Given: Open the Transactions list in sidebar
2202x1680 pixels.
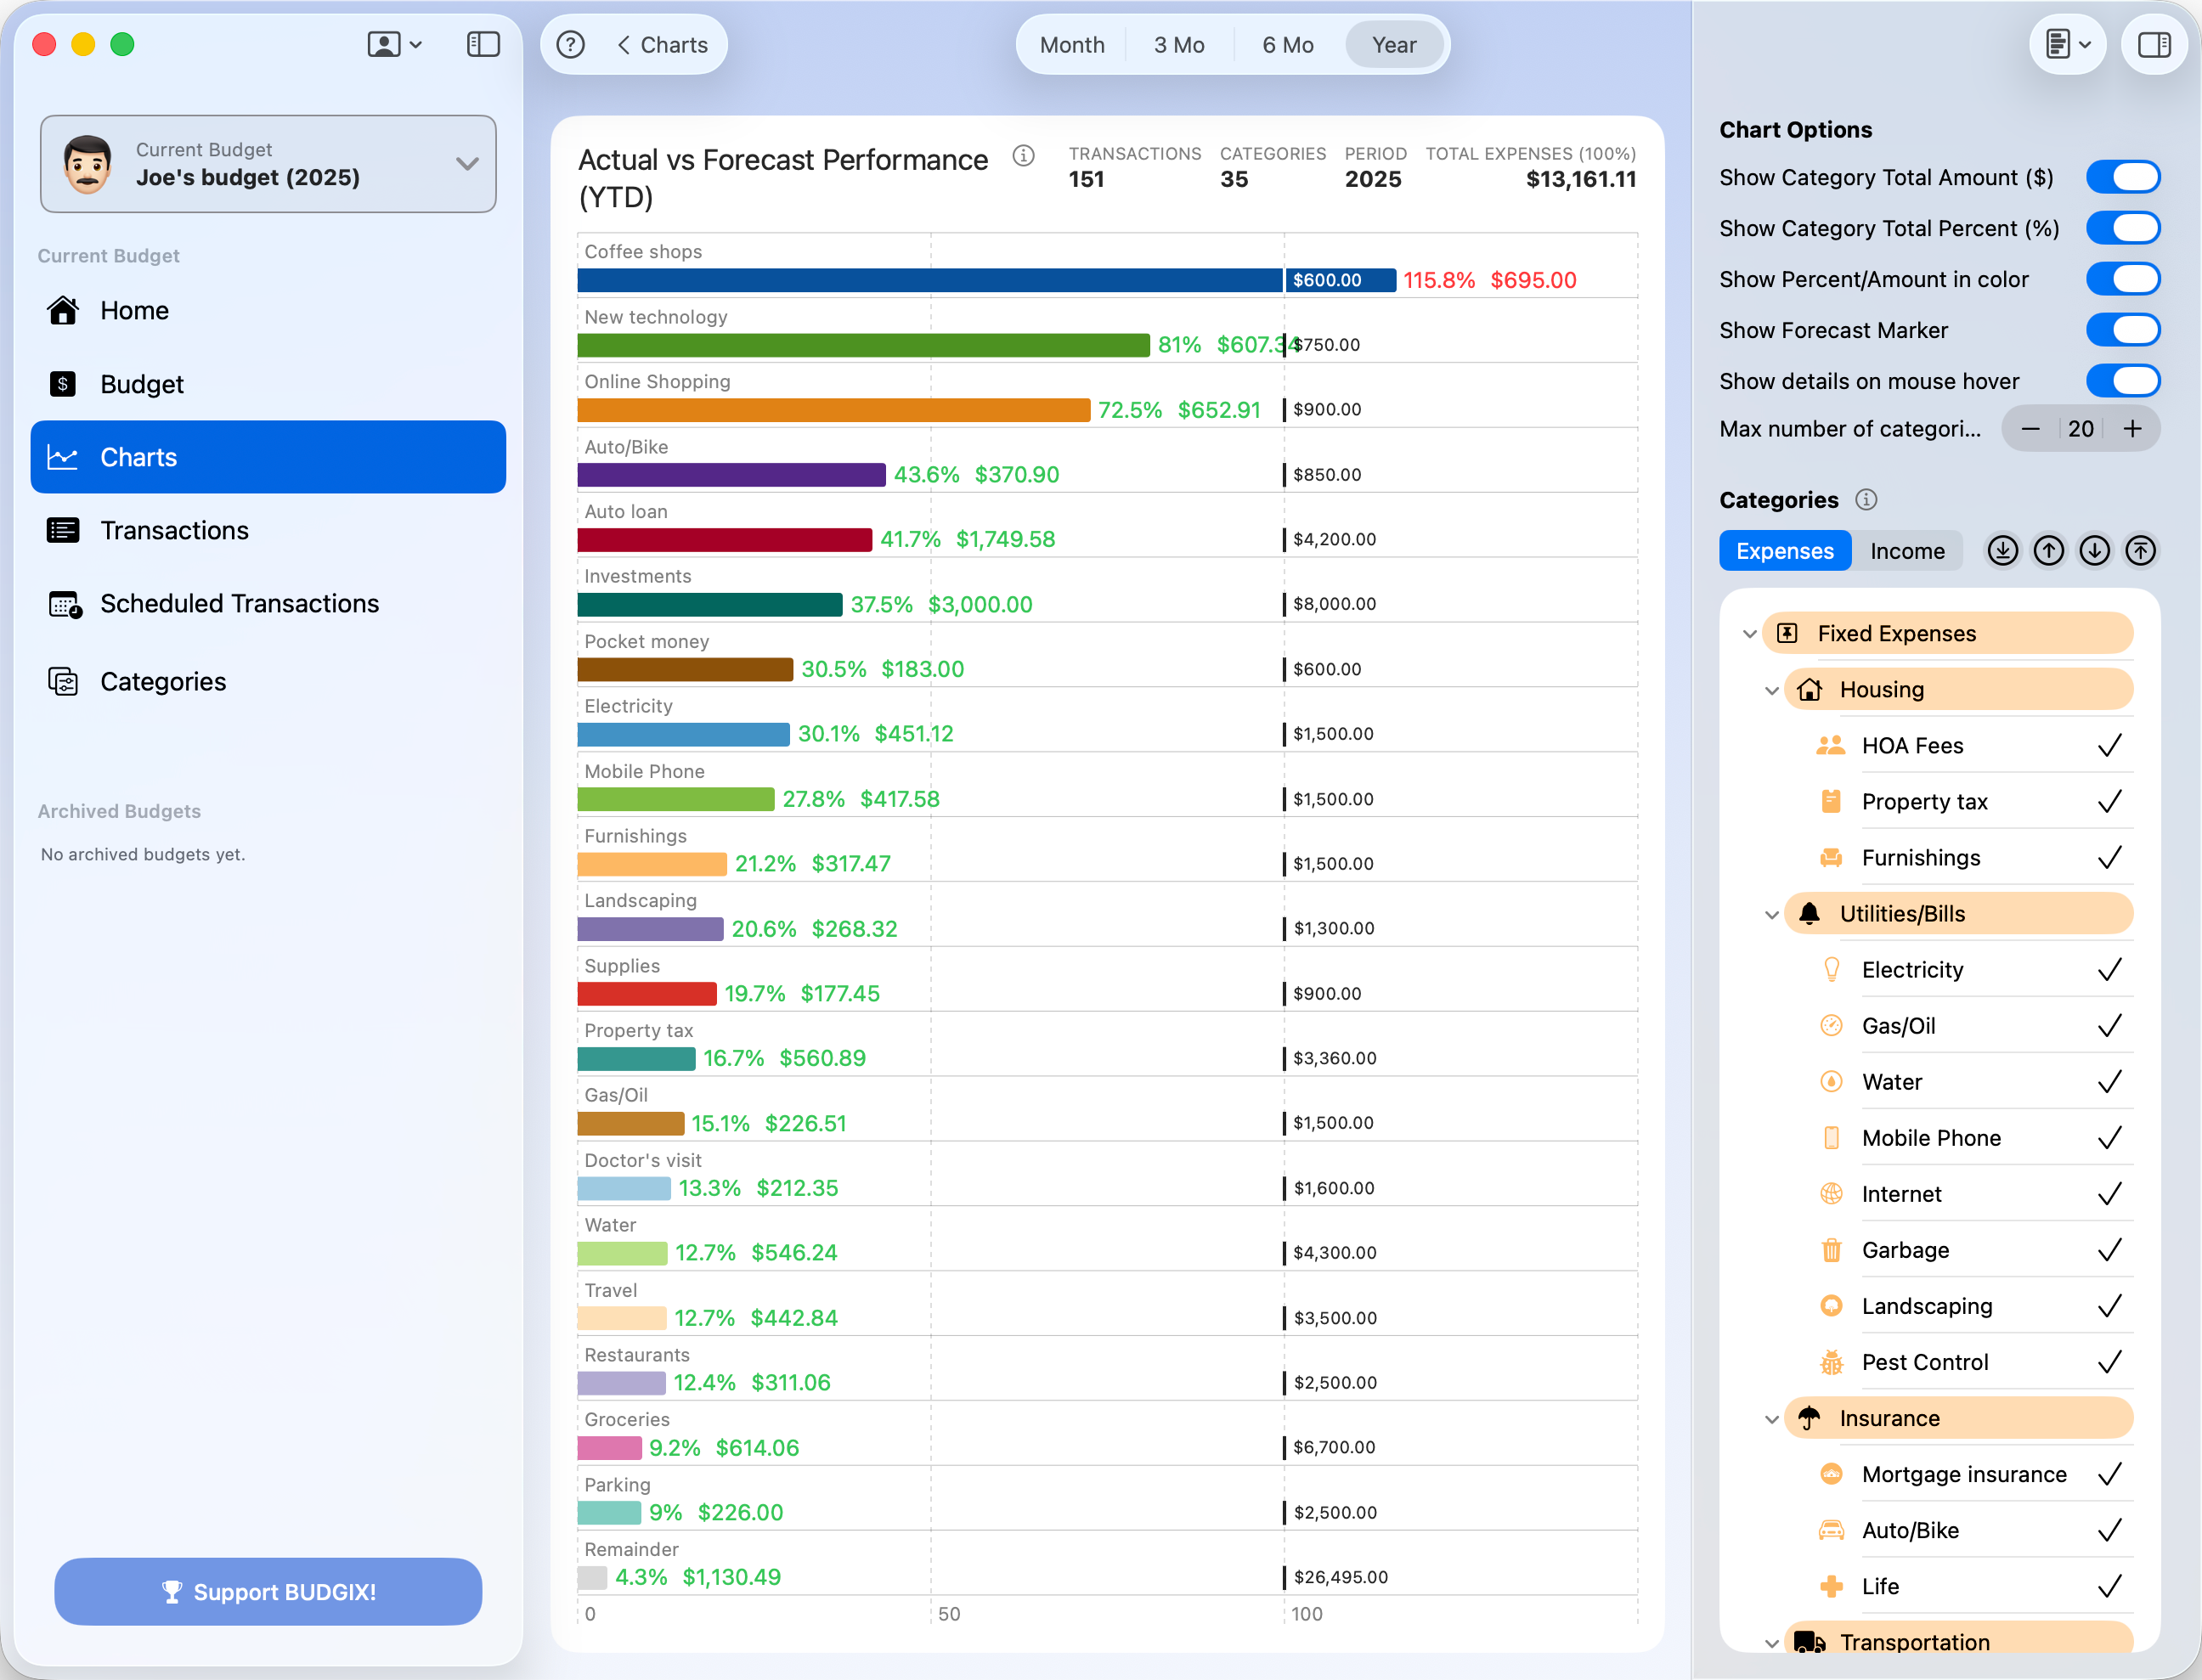Looking at the screenshot, I should (174, 531).
